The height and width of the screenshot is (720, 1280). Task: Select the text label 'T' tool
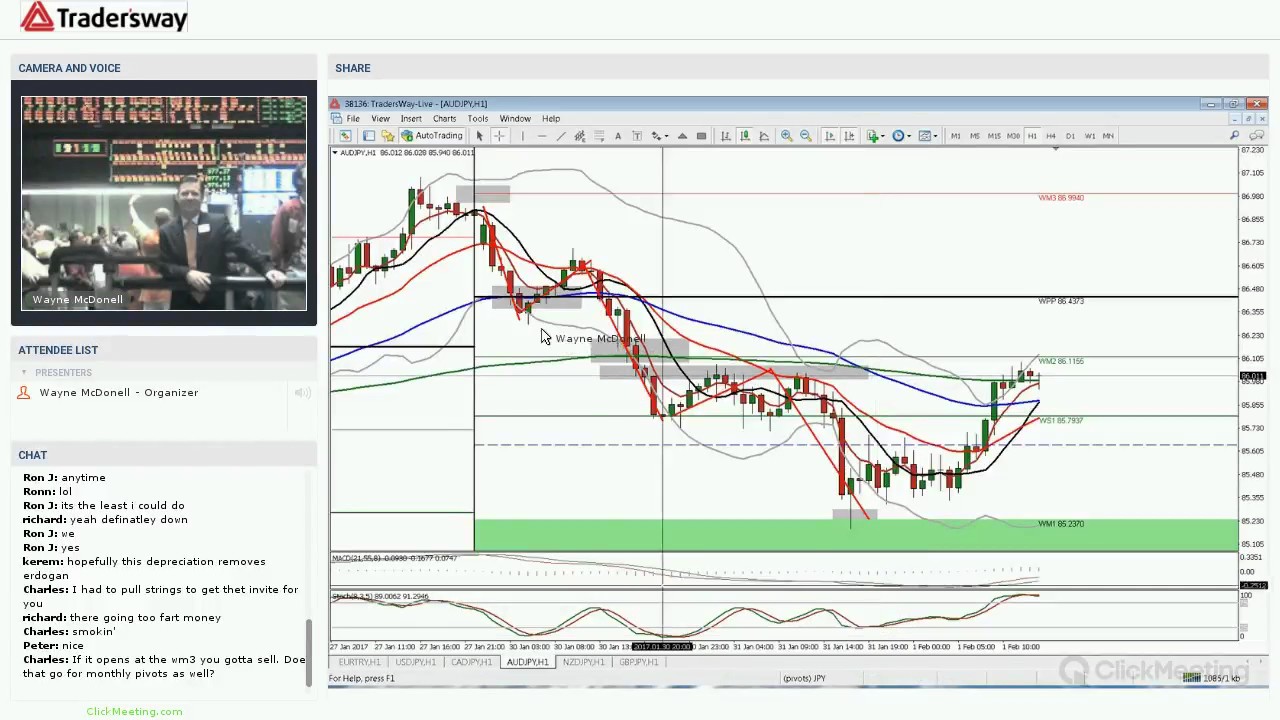[637, 136]
